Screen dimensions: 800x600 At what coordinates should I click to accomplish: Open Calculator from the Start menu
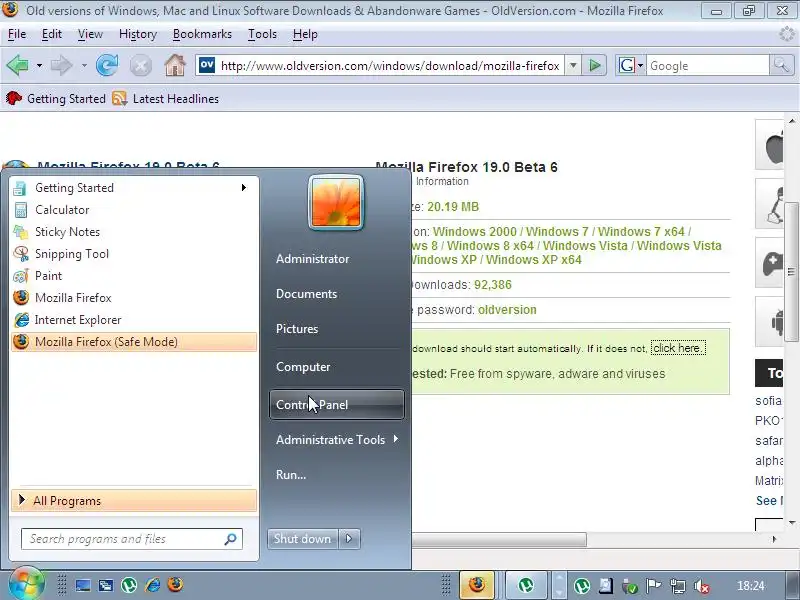pyautogui.click(x=134, y=210)
